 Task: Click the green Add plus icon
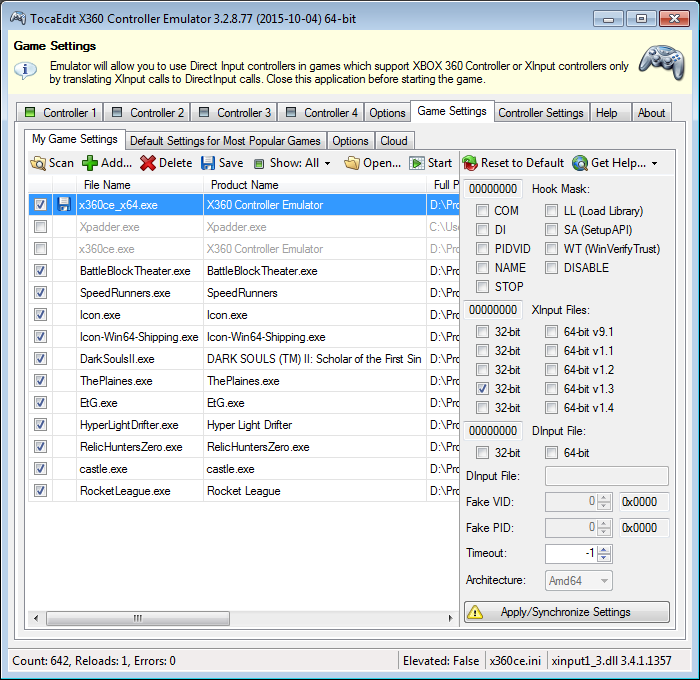point(90,163)
